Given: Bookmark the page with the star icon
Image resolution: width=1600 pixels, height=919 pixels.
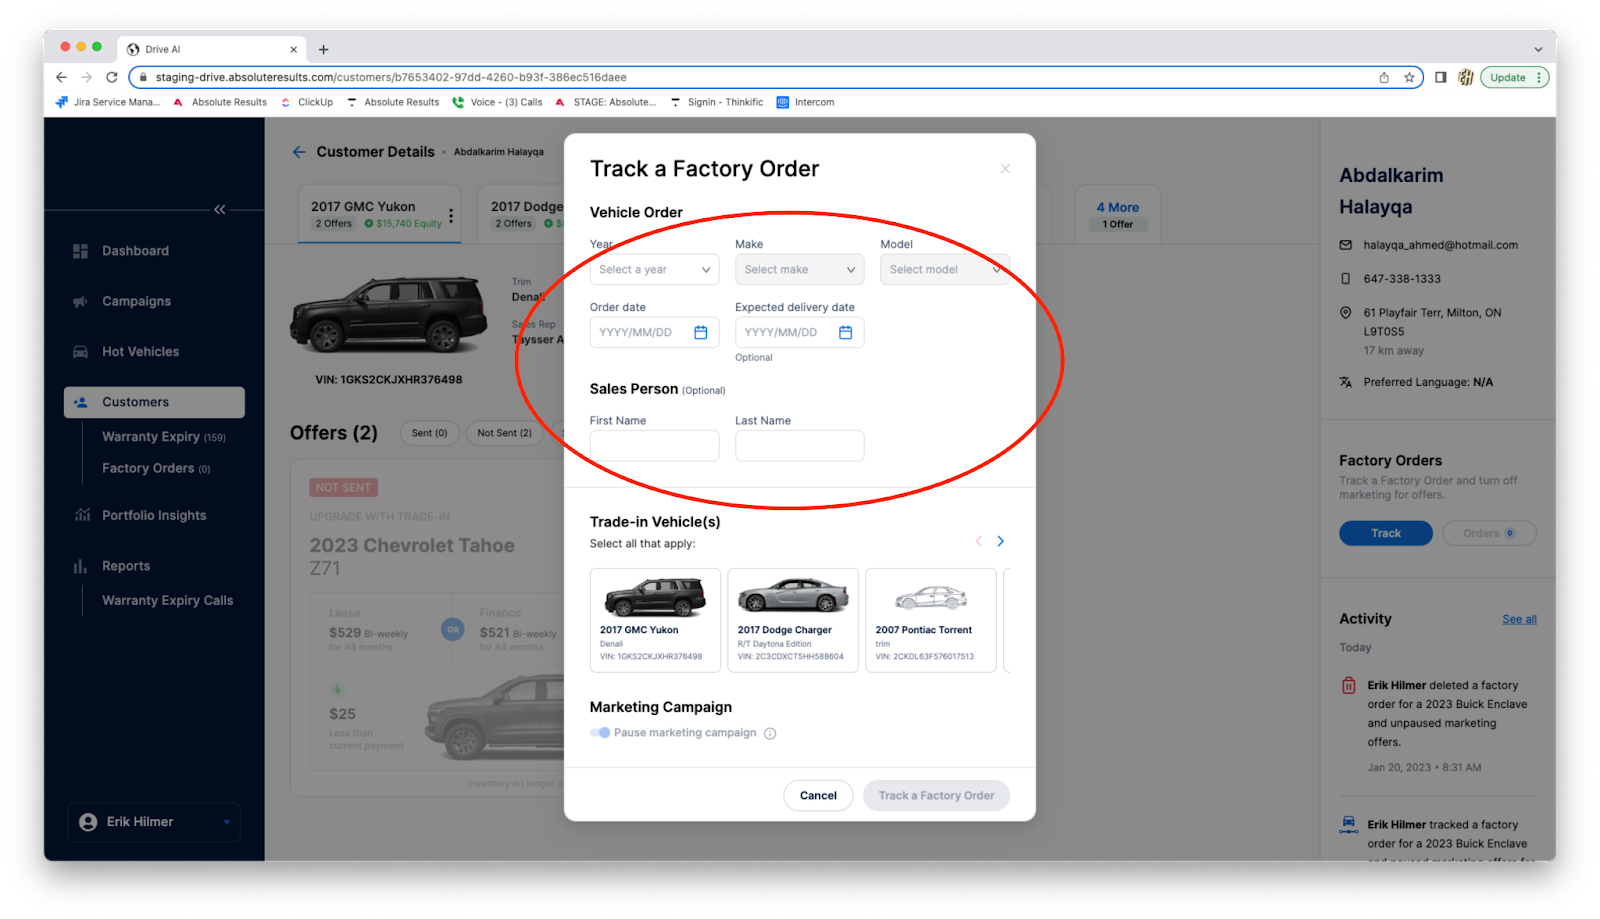Looking at the screenshot, I should tap(1409, 78).
